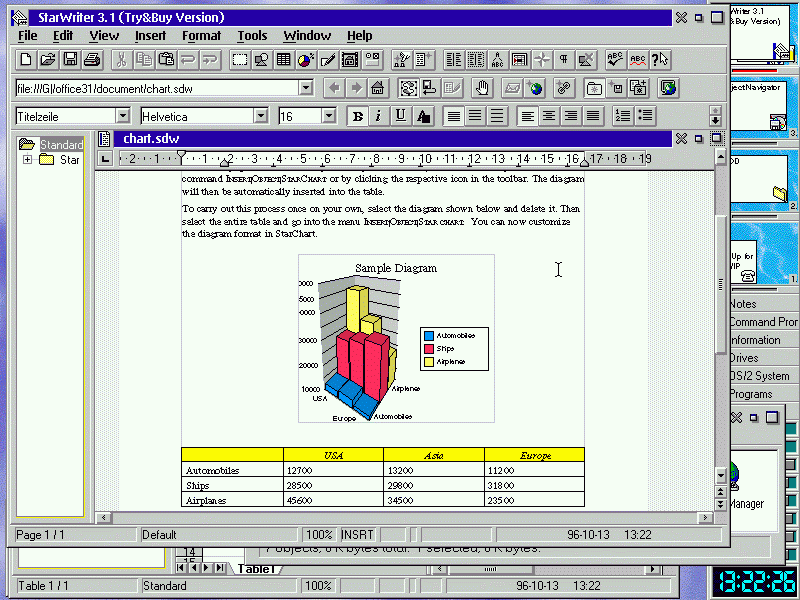
Task: Turn on numbered list
Action: coord(623,116)
